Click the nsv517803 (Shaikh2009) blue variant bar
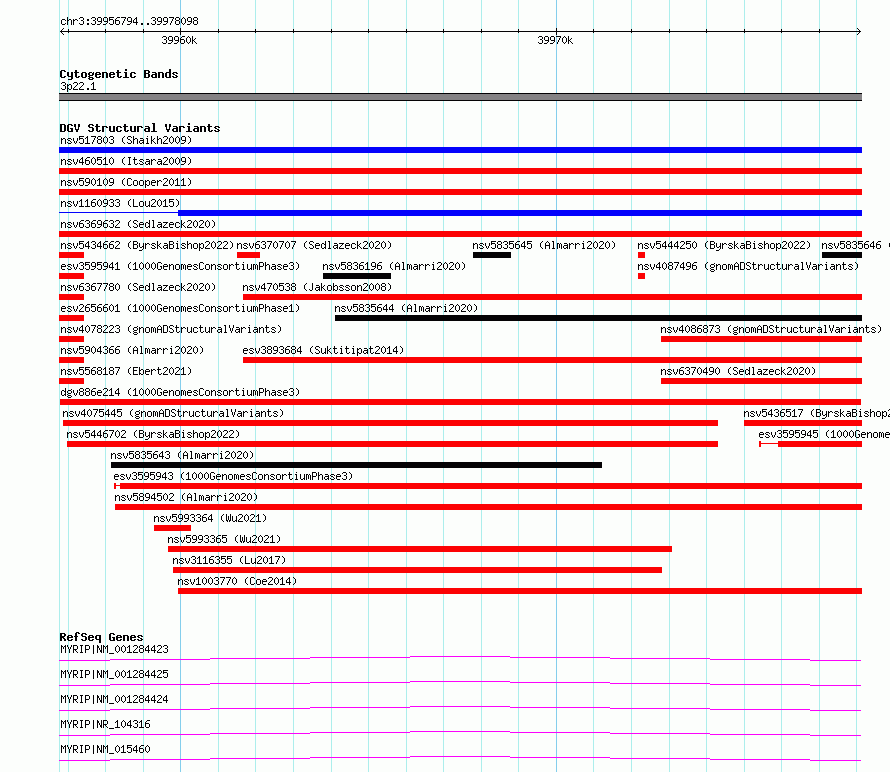890x772 pixels. (x=460, y=150)
